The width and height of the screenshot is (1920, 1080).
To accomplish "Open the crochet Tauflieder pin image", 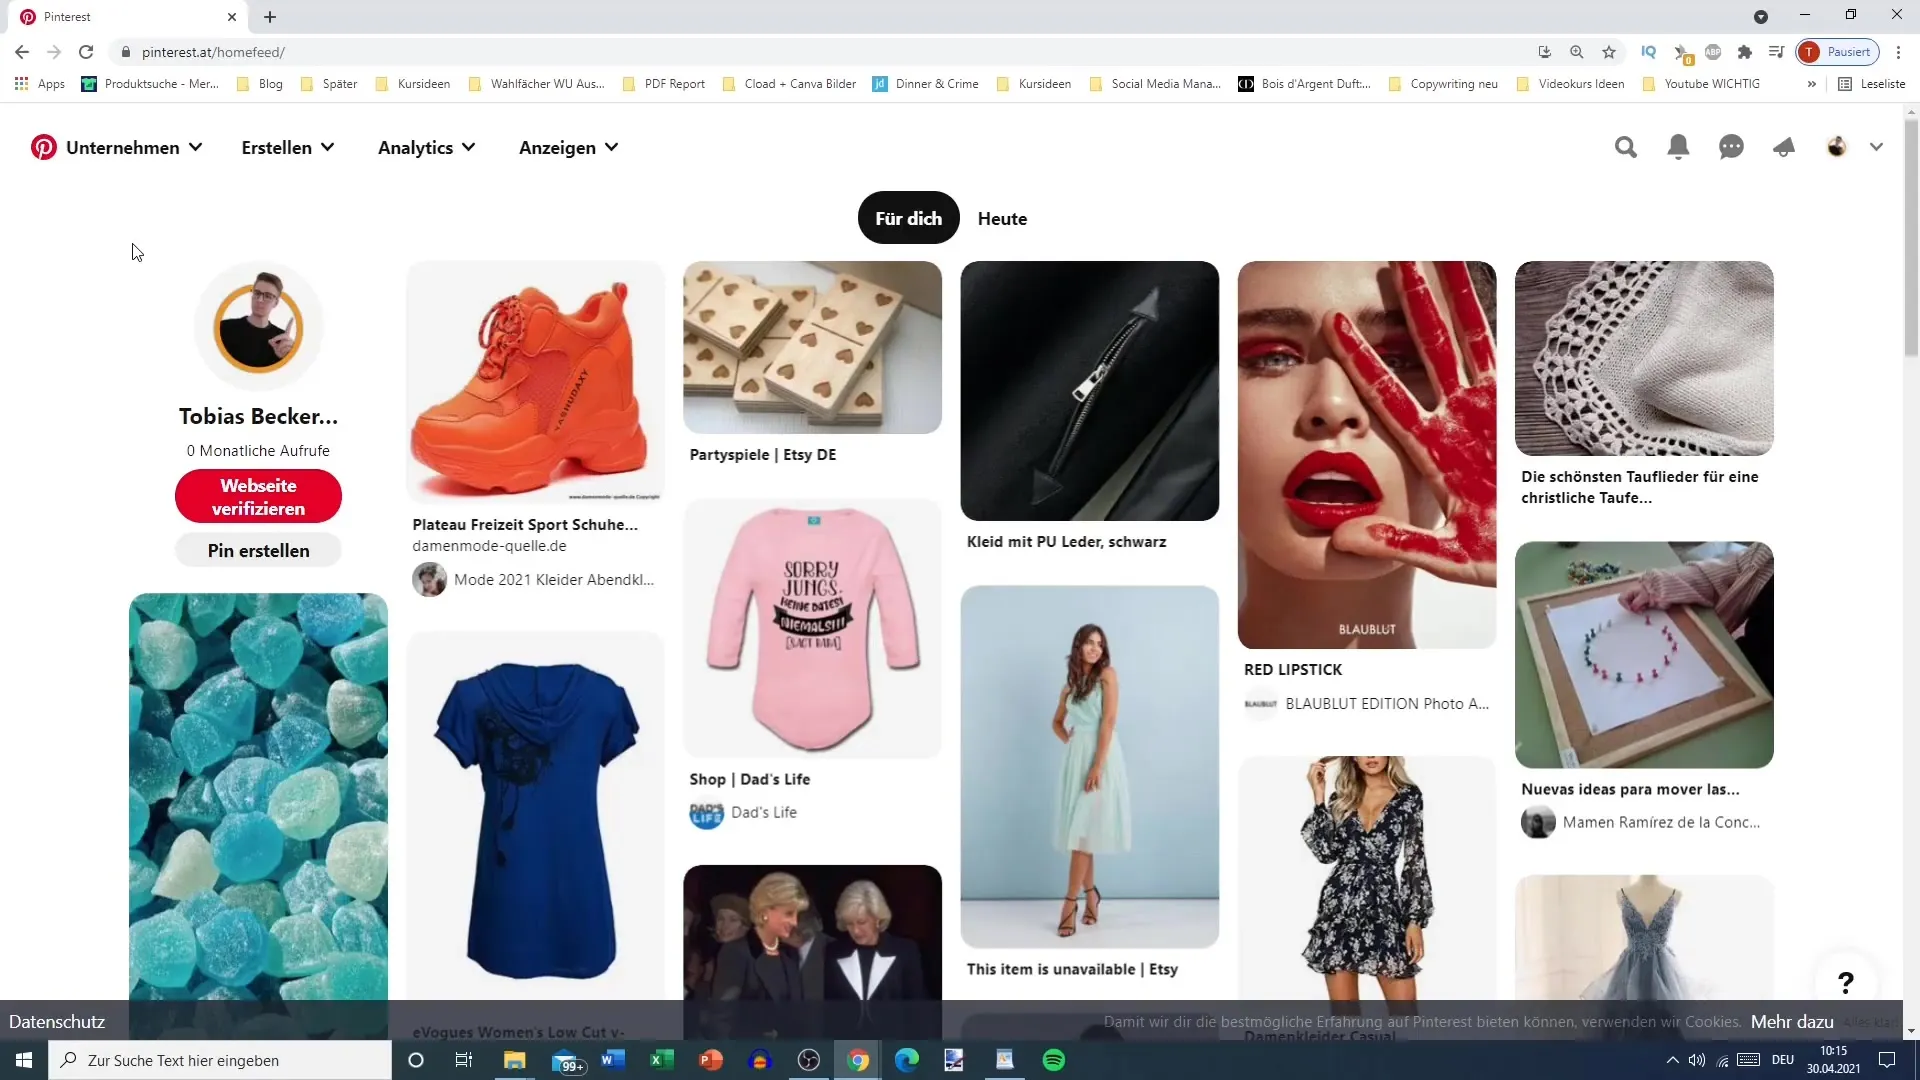I will 1644,359.
